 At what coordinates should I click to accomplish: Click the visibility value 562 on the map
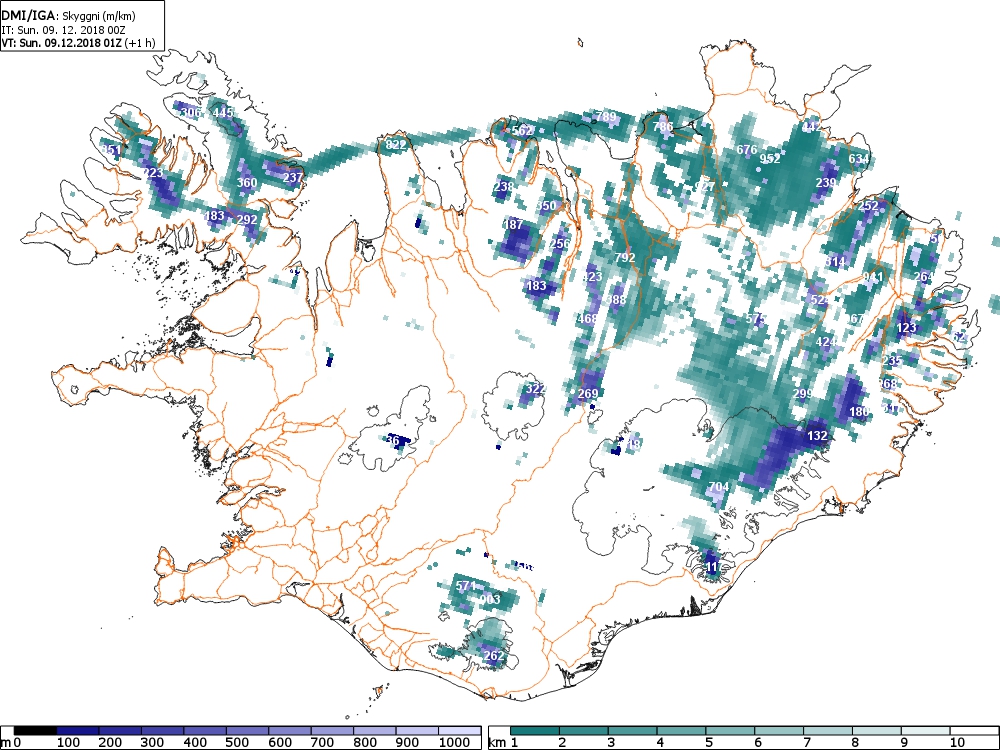point(522,131)
